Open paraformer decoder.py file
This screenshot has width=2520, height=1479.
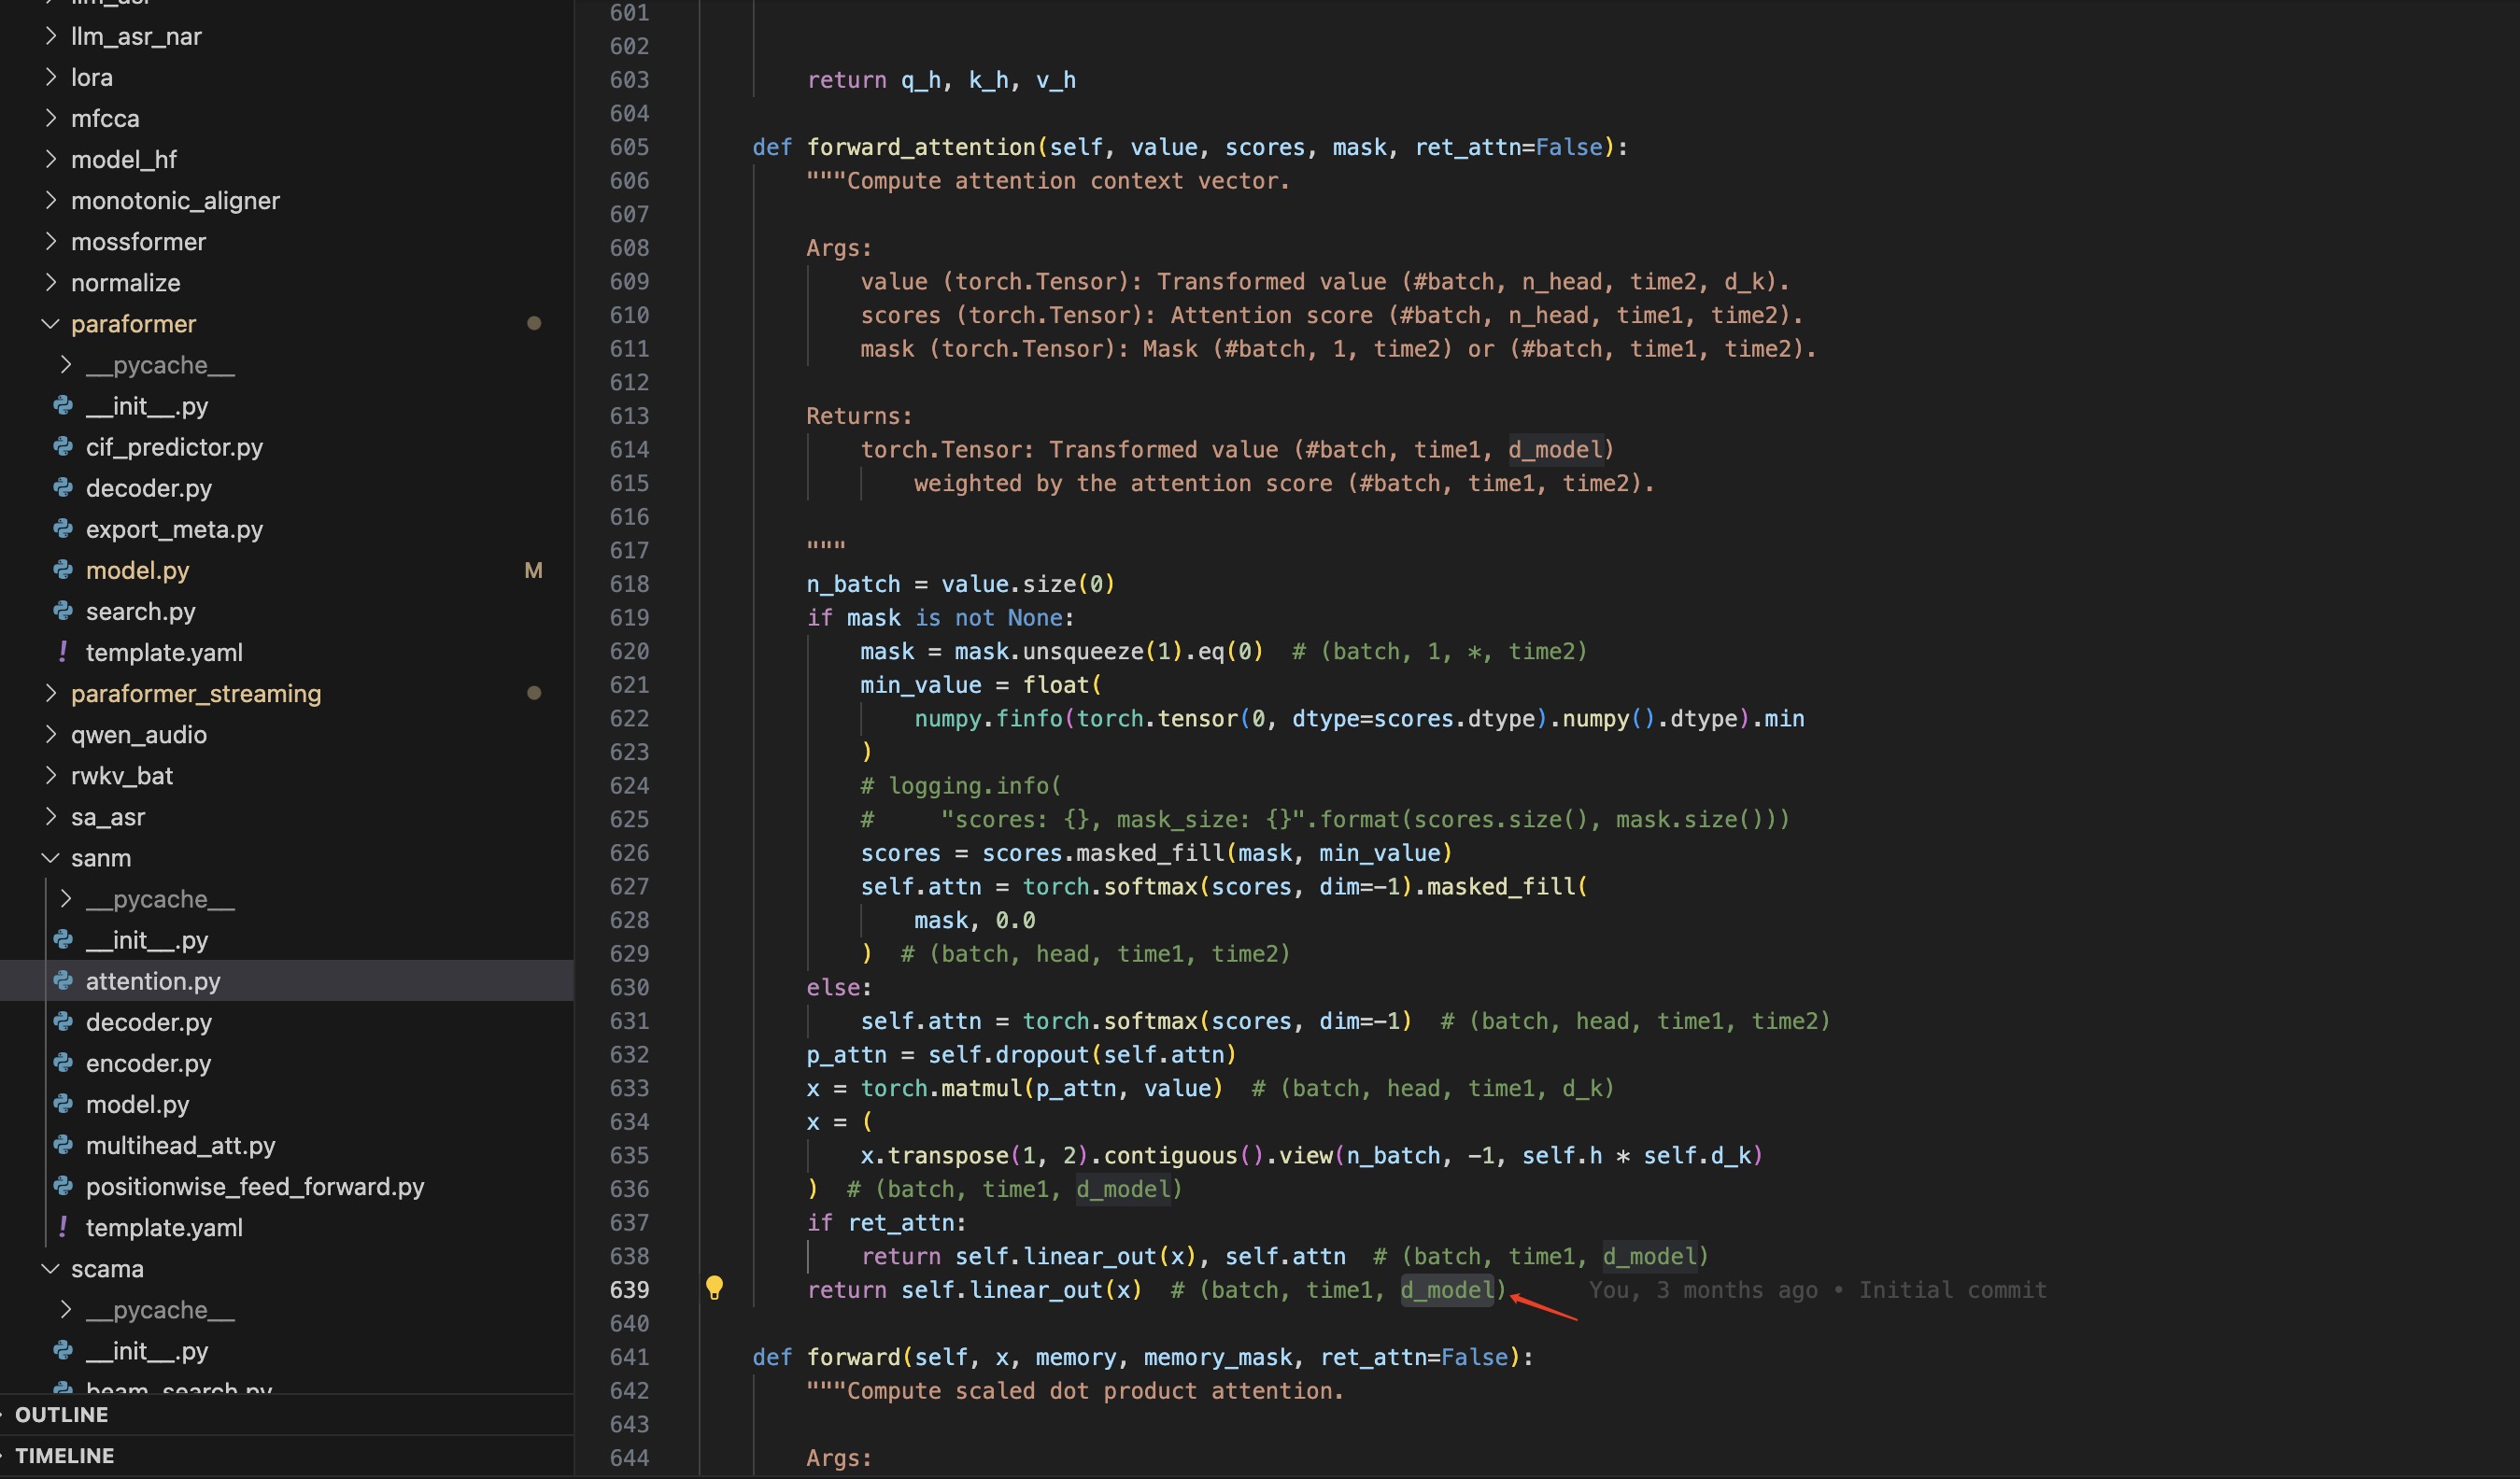click(x=149, y=487)
